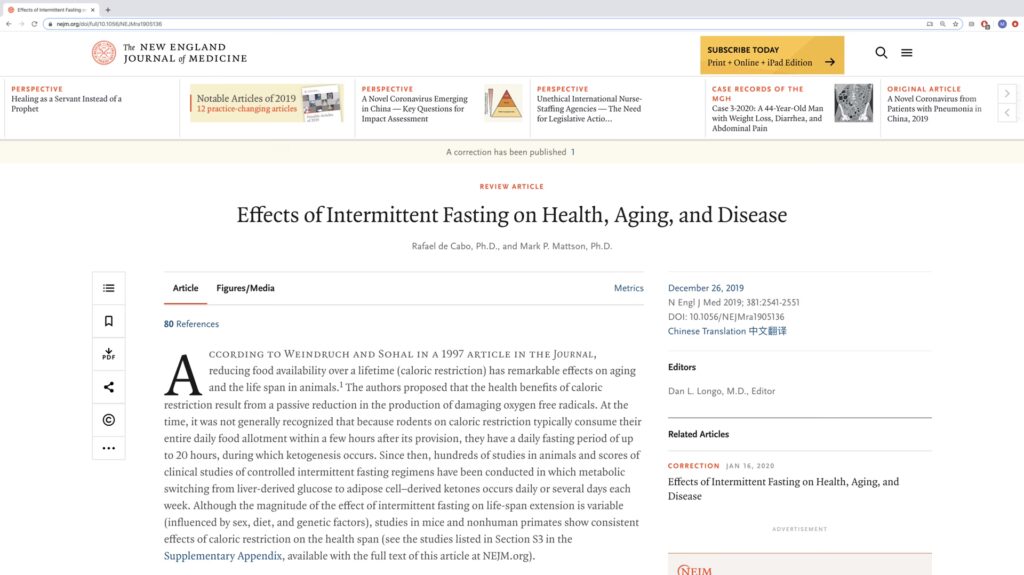This screenshot has width=1024, height=575.
Task: Open the hamburger menu in header
Action: click(x=906, y=53)
